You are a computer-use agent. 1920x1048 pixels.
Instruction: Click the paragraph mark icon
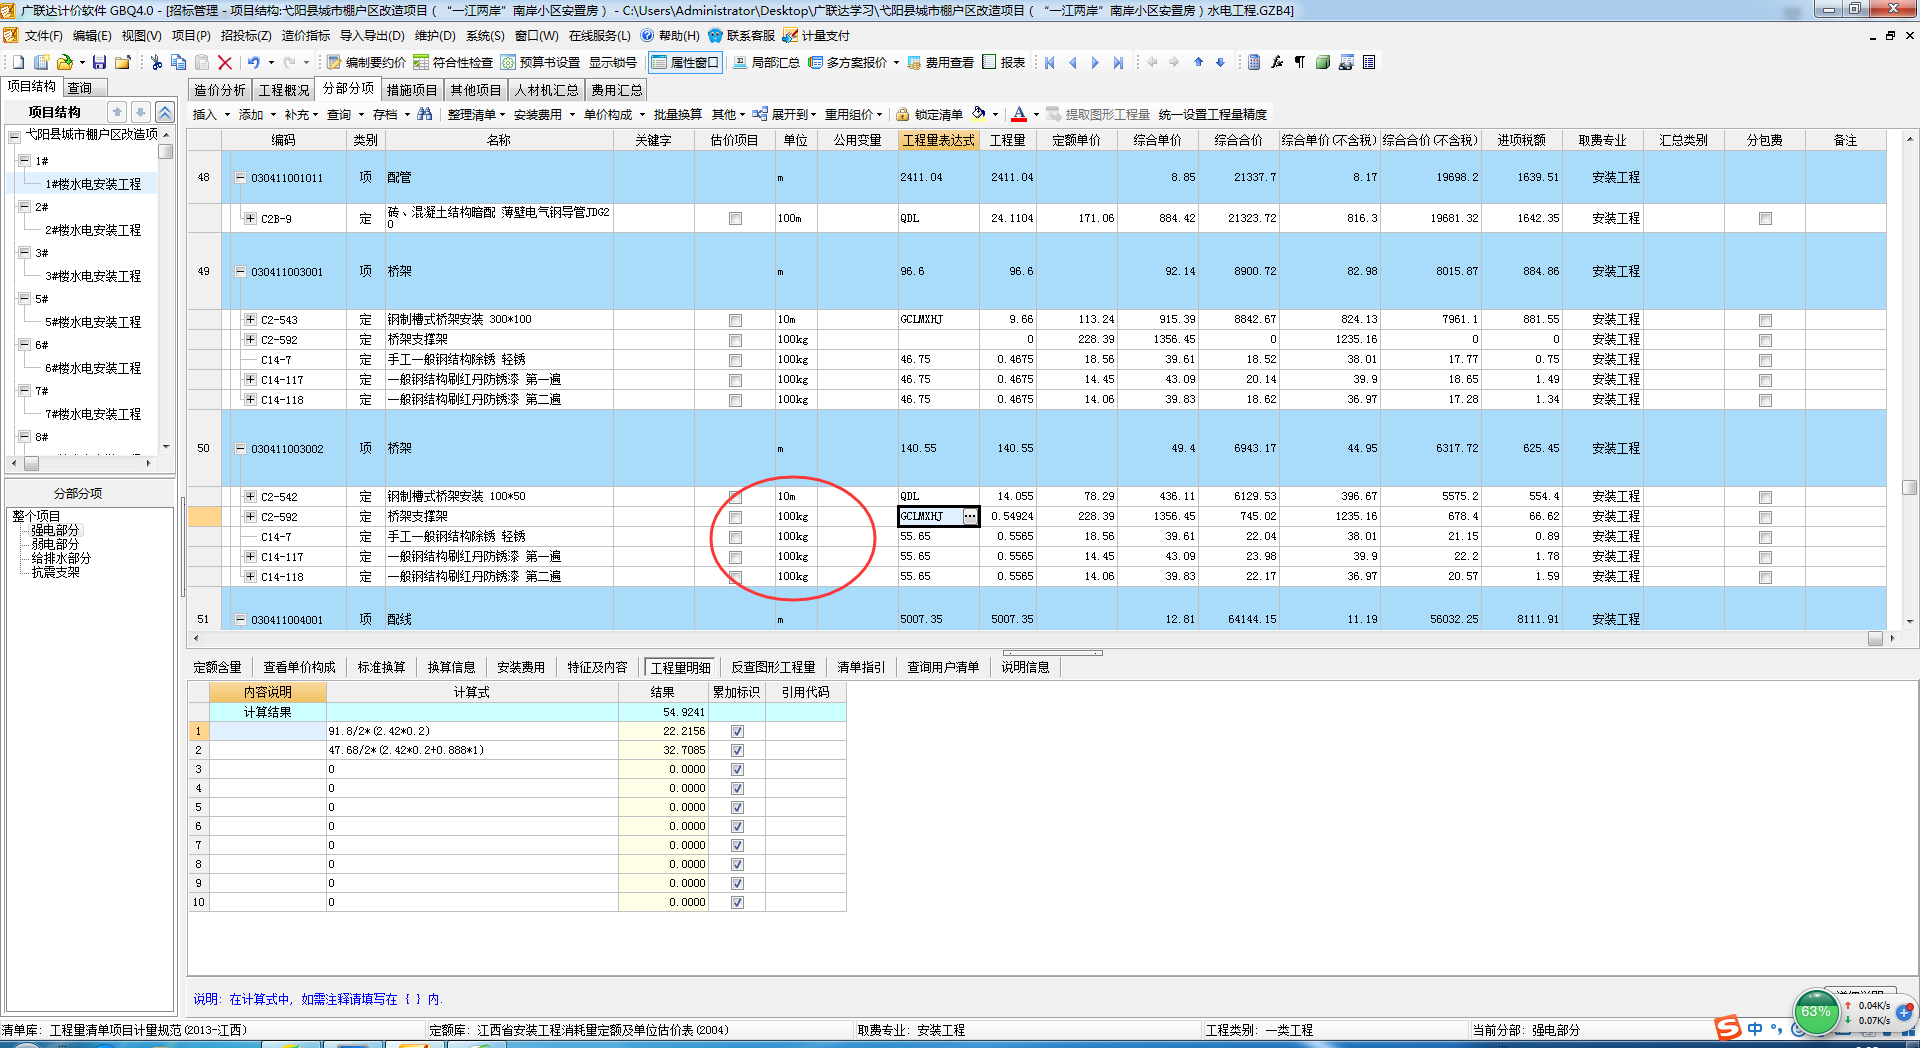(1300, 62)
